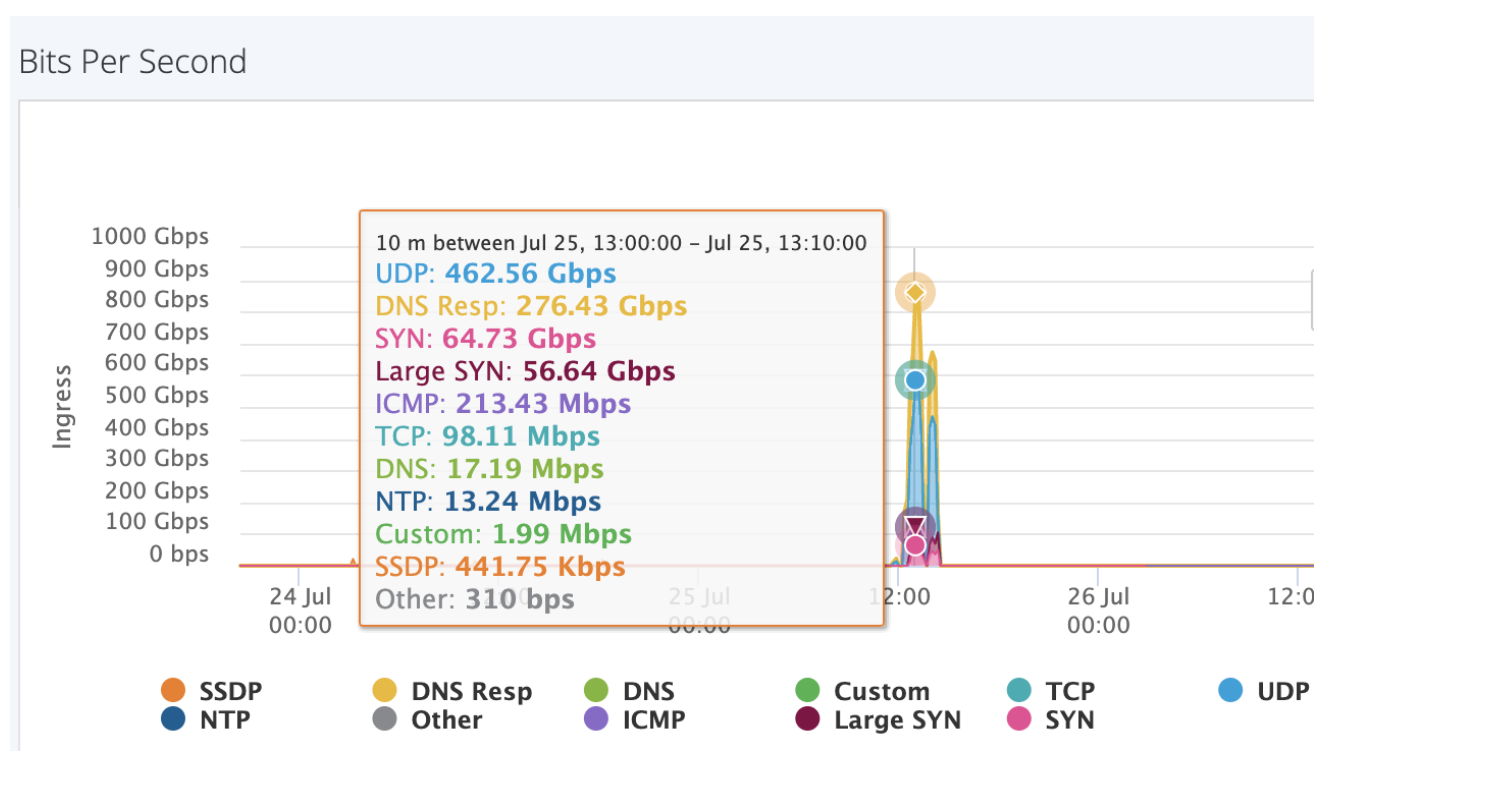Click the NTP legend dark blue dot
The image size is (1510, 802).
pyautogui.click(x=173, y=720)
